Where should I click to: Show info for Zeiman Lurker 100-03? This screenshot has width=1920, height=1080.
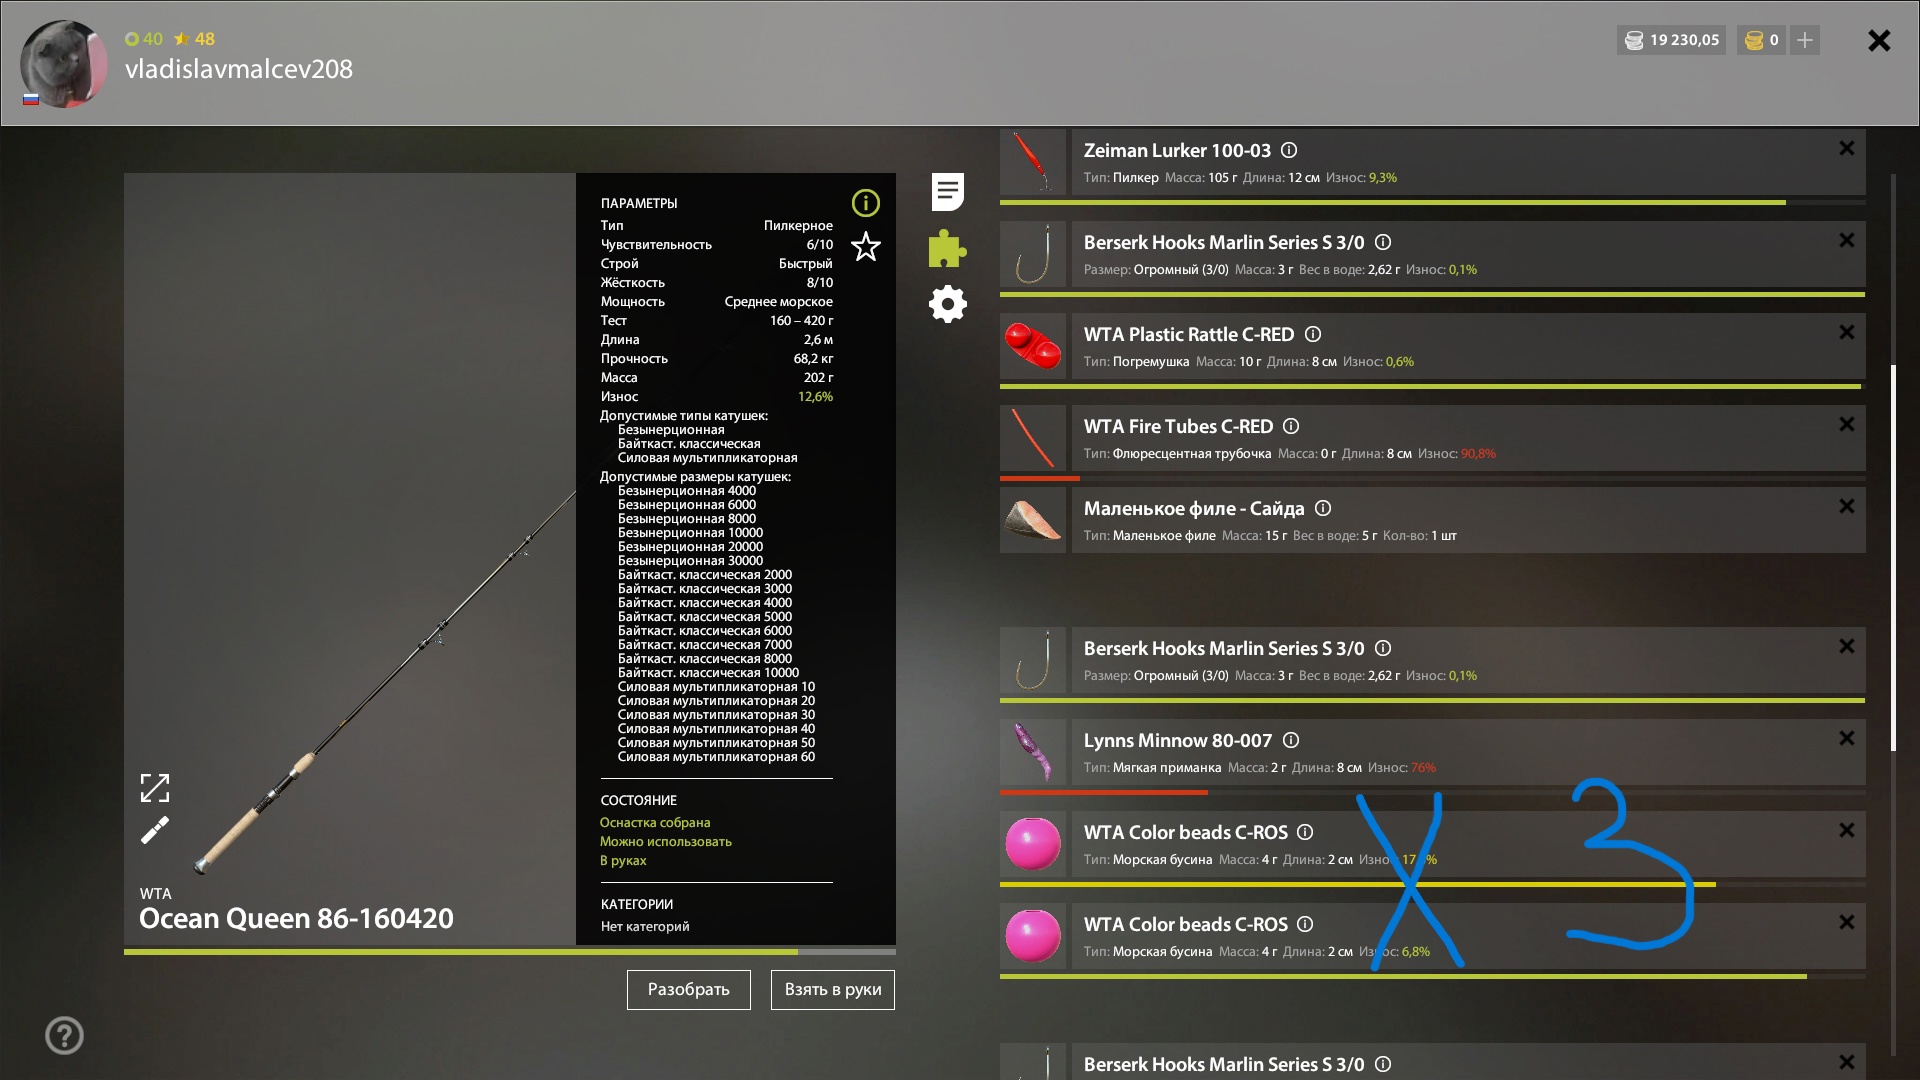1289,150
